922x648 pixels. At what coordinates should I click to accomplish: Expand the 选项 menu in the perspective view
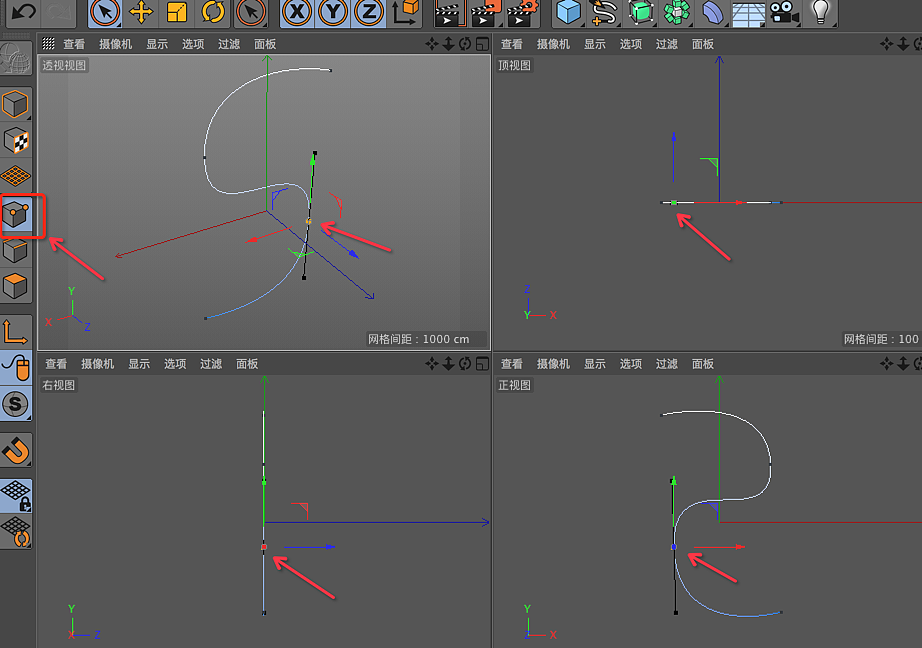[192, 43]
